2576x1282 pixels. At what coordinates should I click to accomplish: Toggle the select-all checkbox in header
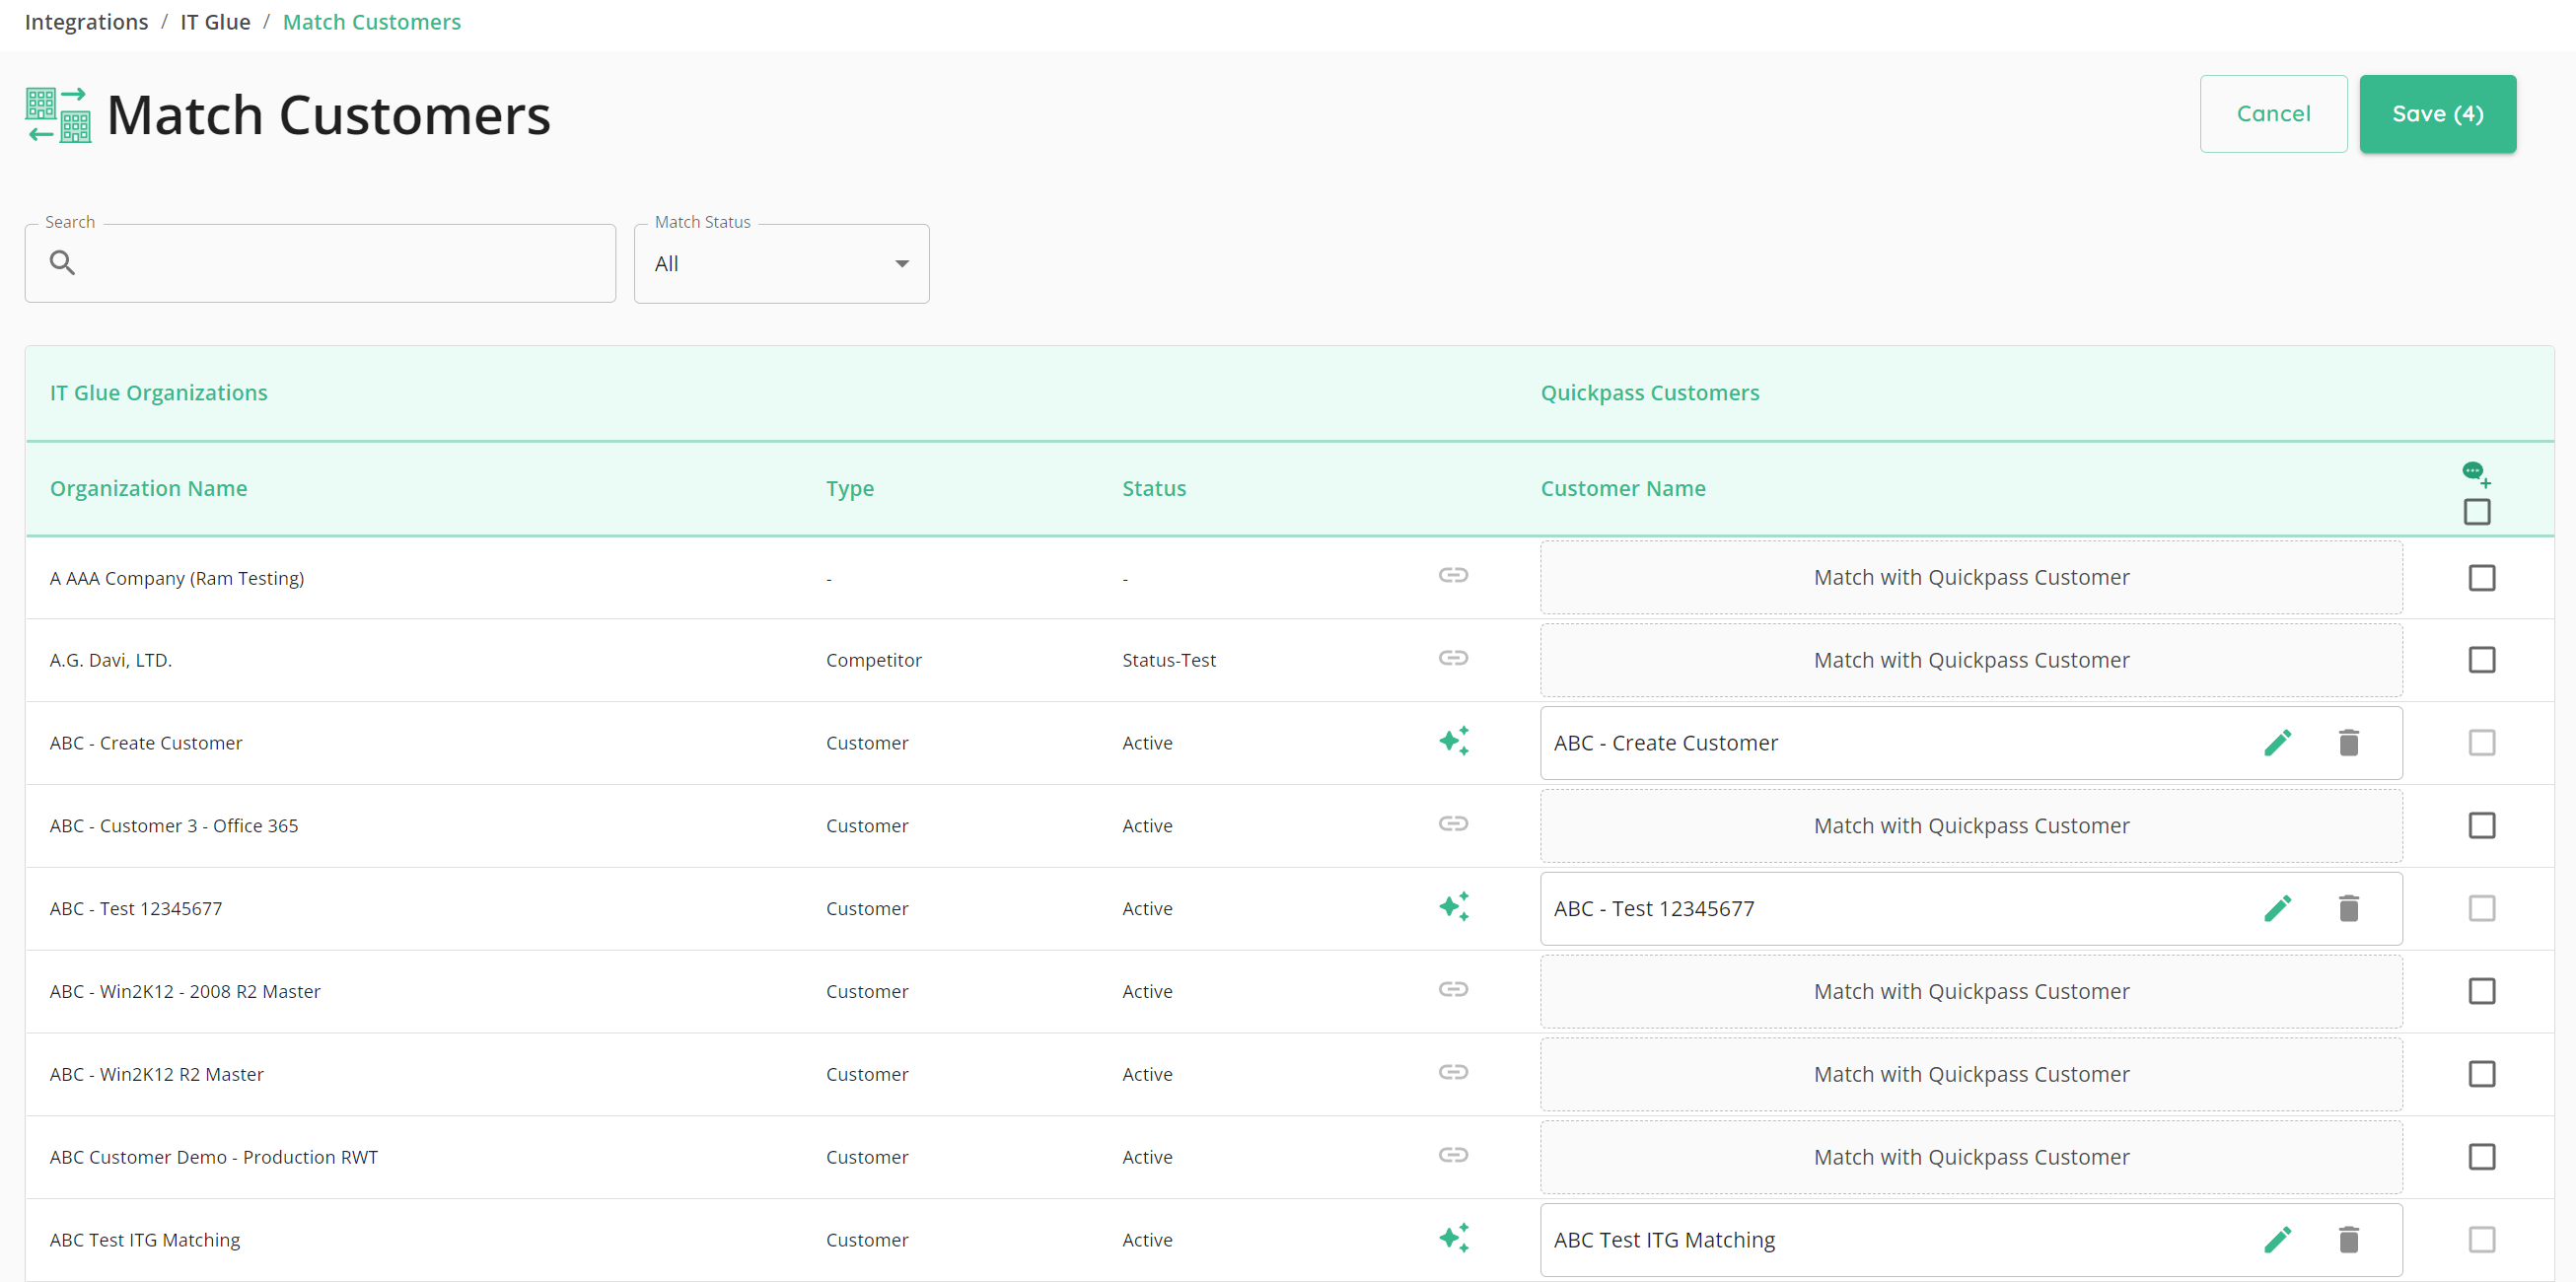point(2477,512)
